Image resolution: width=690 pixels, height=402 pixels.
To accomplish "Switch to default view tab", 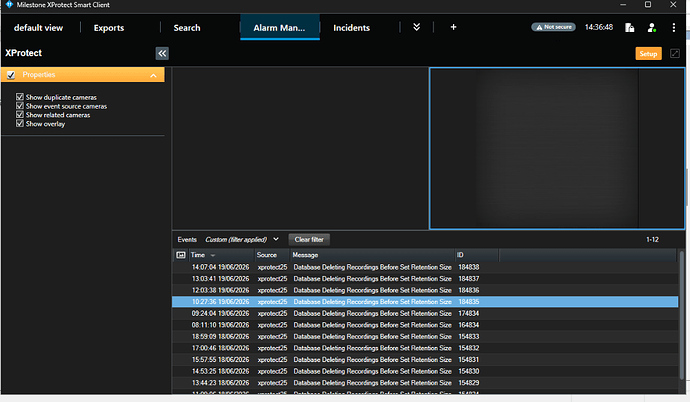I will (39, 28).
